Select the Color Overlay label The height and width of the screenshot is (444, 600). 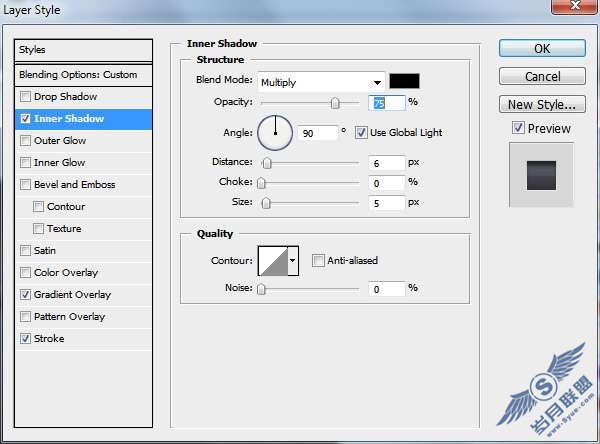point(66,273)
